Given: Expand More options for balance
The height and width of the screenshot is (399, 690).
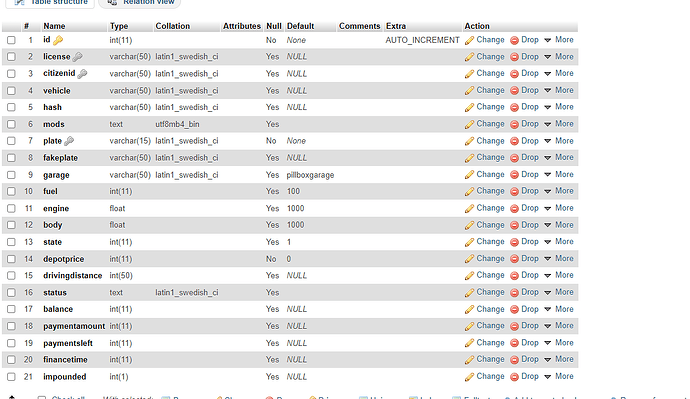Looking at the screenshot, I should pyautogui.click(x=559, y=309).
